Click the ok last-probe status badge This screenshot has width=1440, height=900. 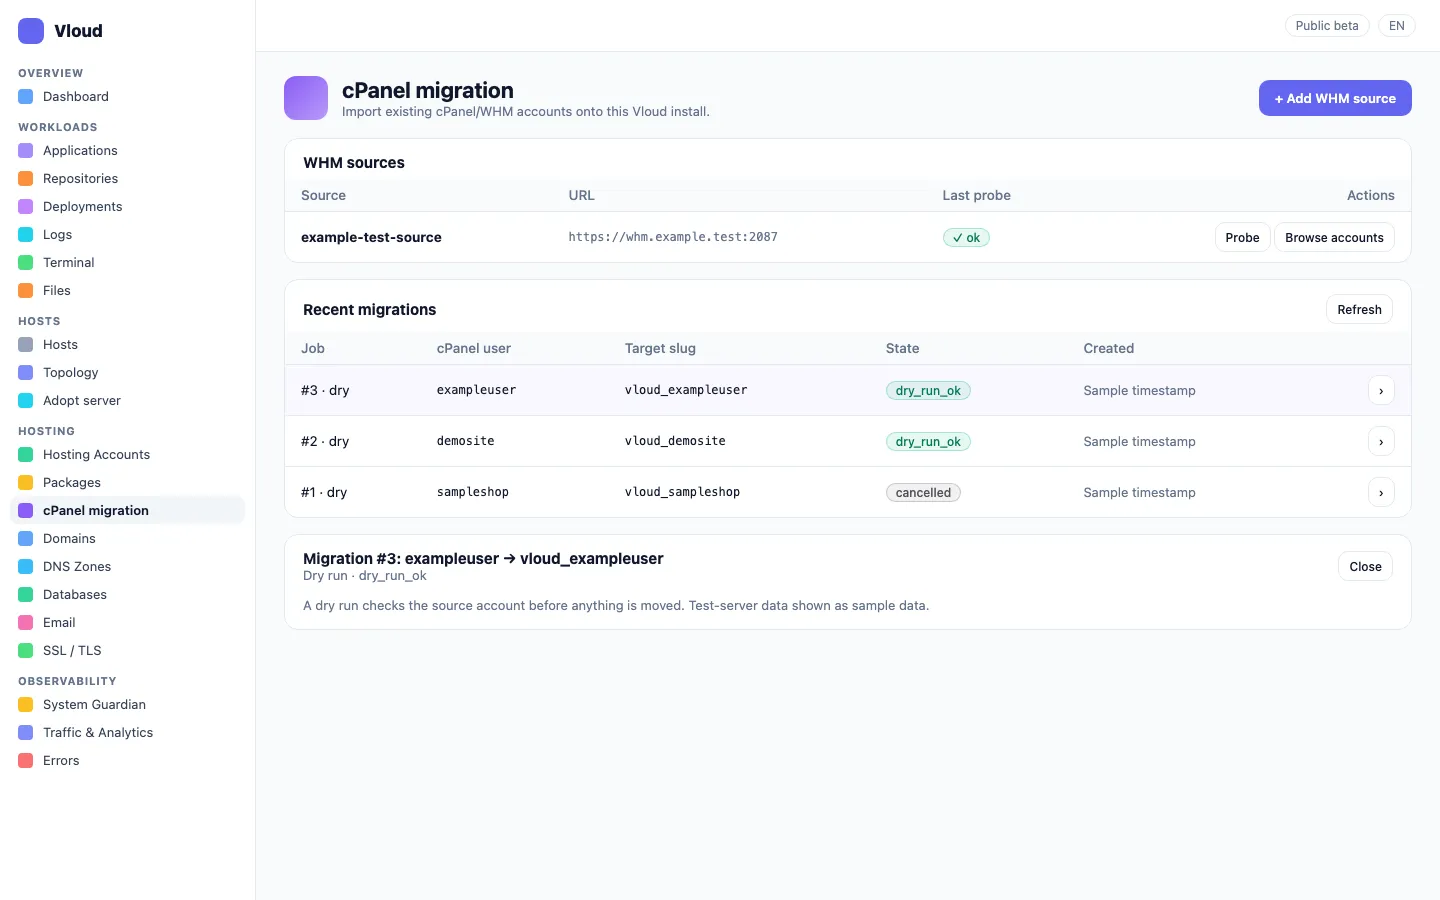pos(966,238)
